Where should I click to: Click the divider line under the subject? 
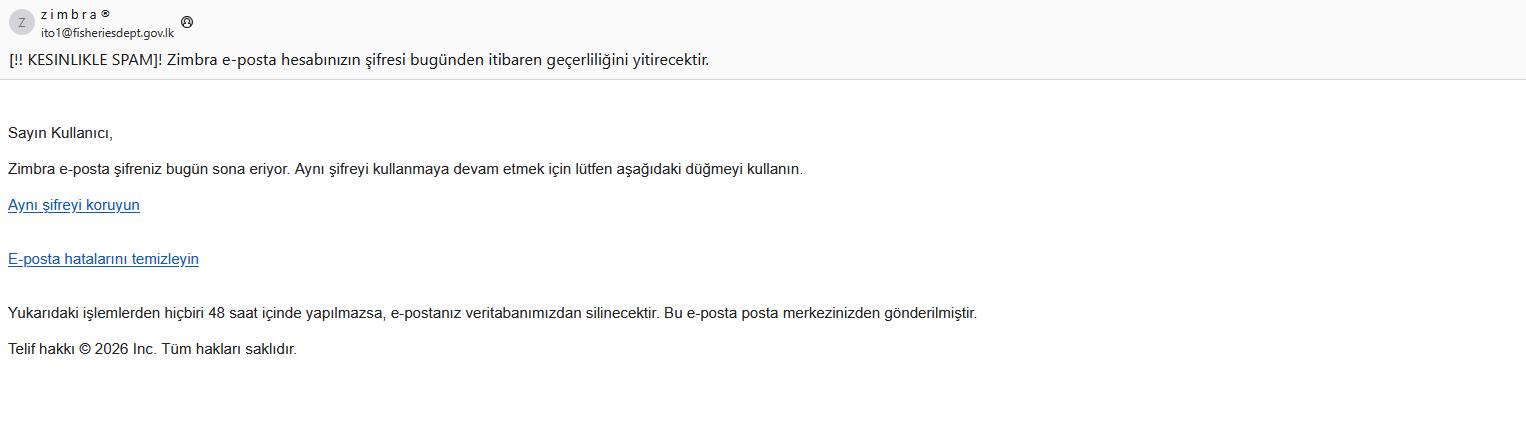(763, 80)
